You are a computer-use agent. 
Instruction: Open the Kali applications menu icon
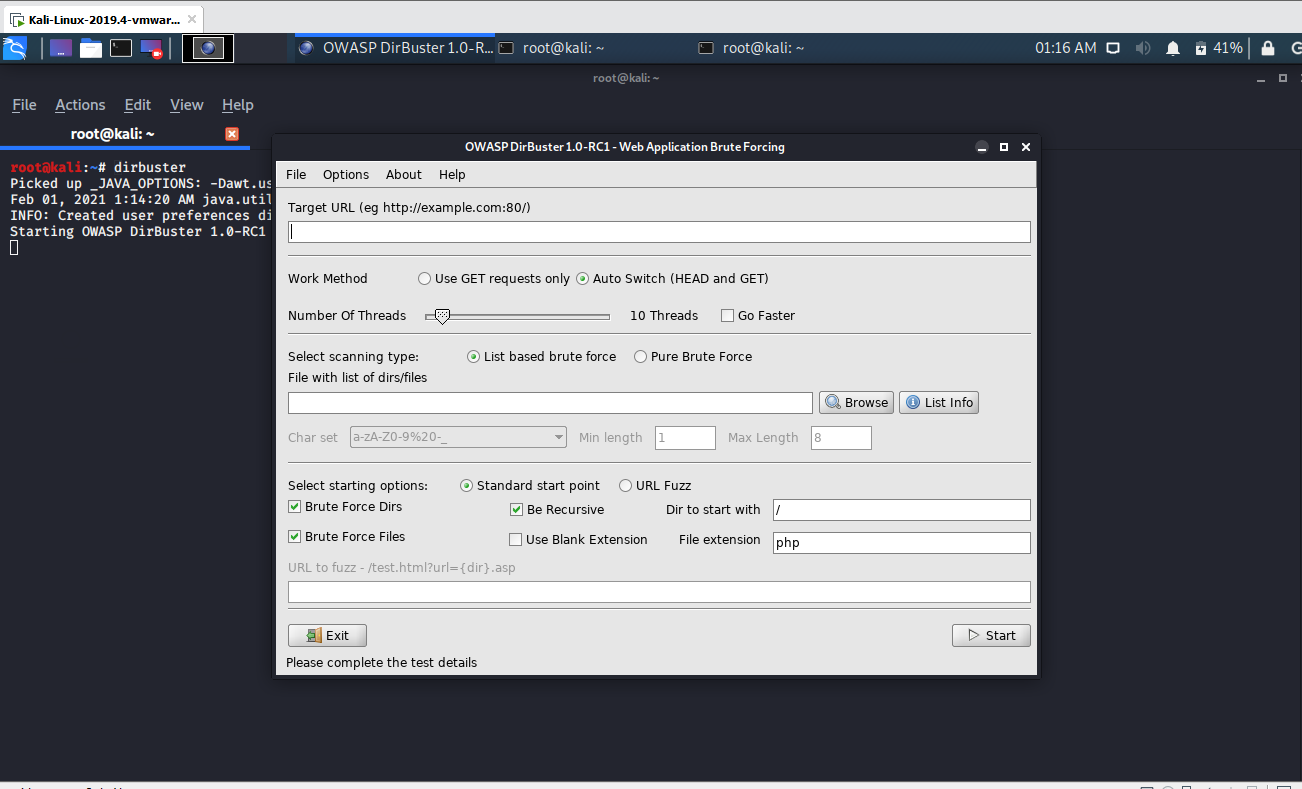click(14, 48)
